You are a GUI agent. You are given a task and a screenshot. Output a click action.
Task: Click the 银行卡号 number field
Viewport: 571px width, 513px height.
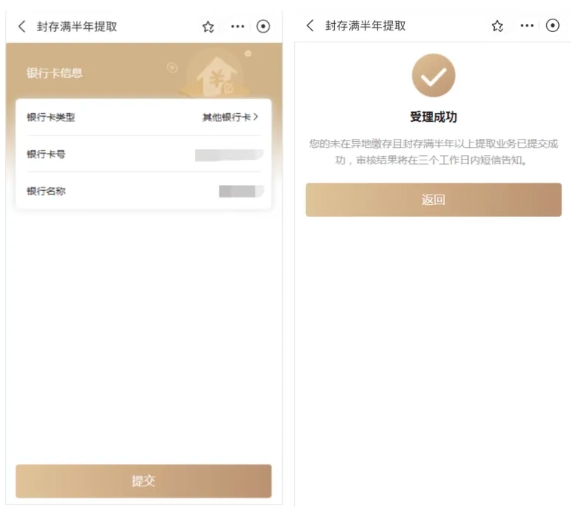pyautogui.click(x=229, y=155)
